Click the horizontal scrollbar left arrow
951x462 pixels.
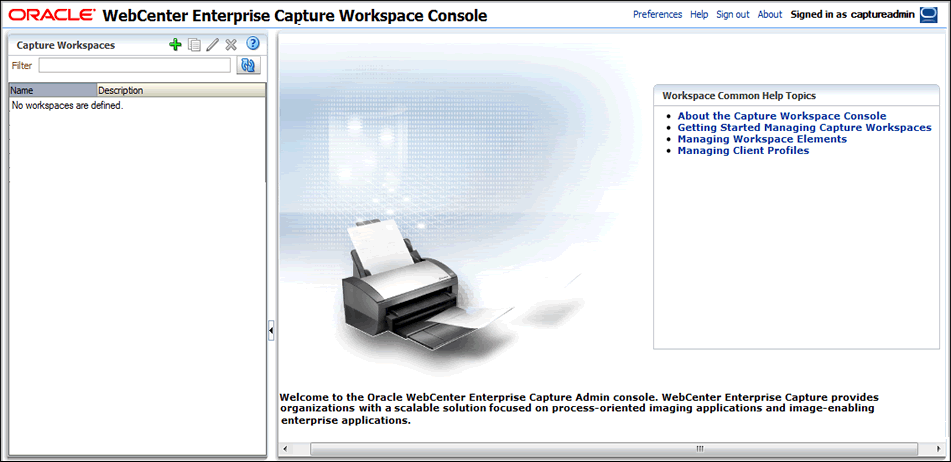pyautogui.click(x=284, y=449)
